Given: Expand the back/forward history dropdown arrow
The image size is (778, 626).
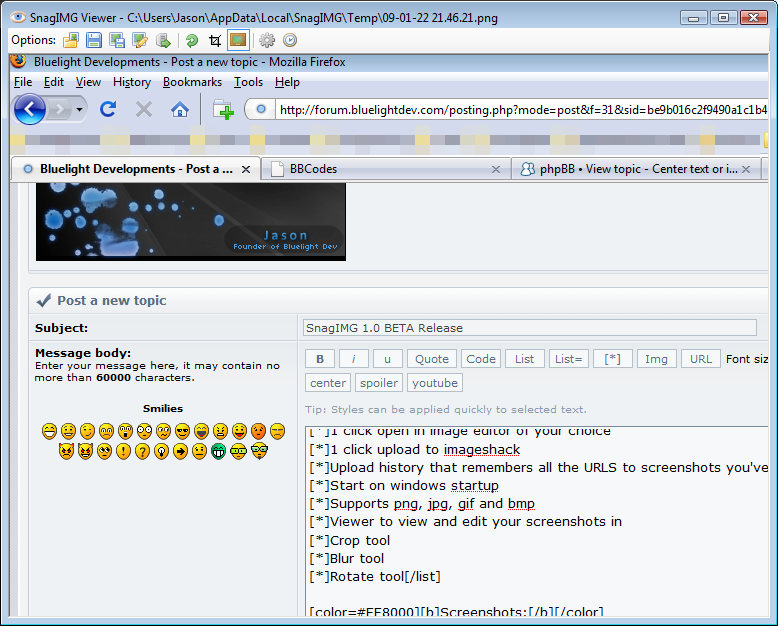Looking at the screenshot, I should tap(79, 109).
